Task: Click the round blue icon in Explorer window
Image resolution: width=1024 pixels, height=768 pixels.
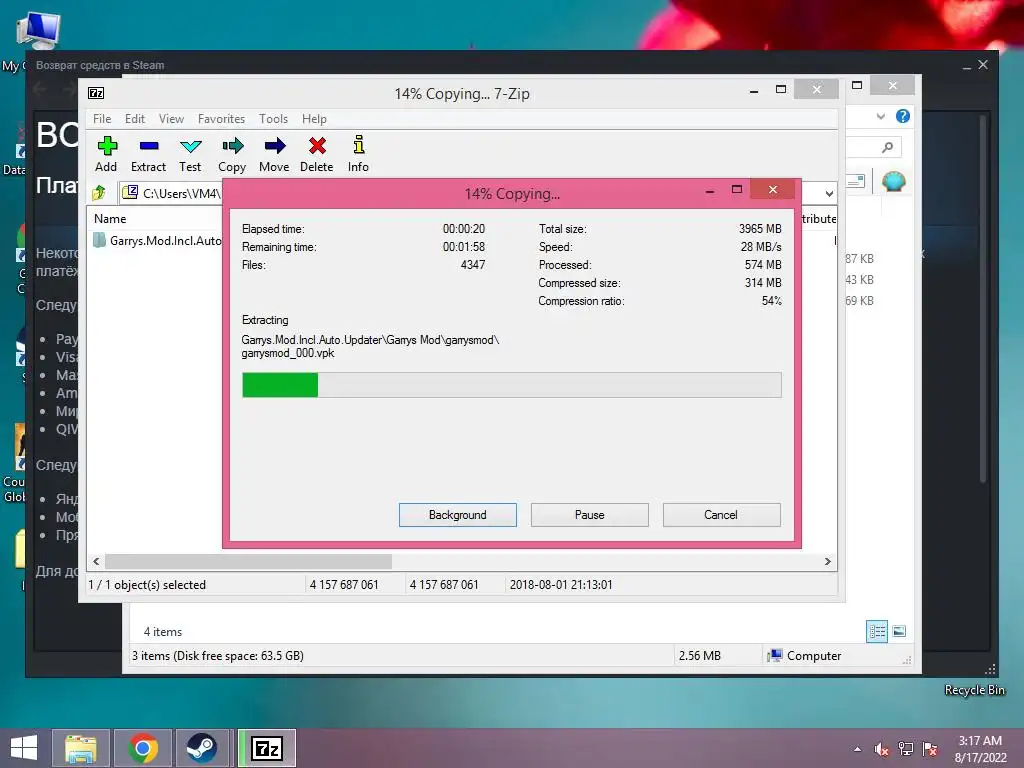Action: pos(893,181)
